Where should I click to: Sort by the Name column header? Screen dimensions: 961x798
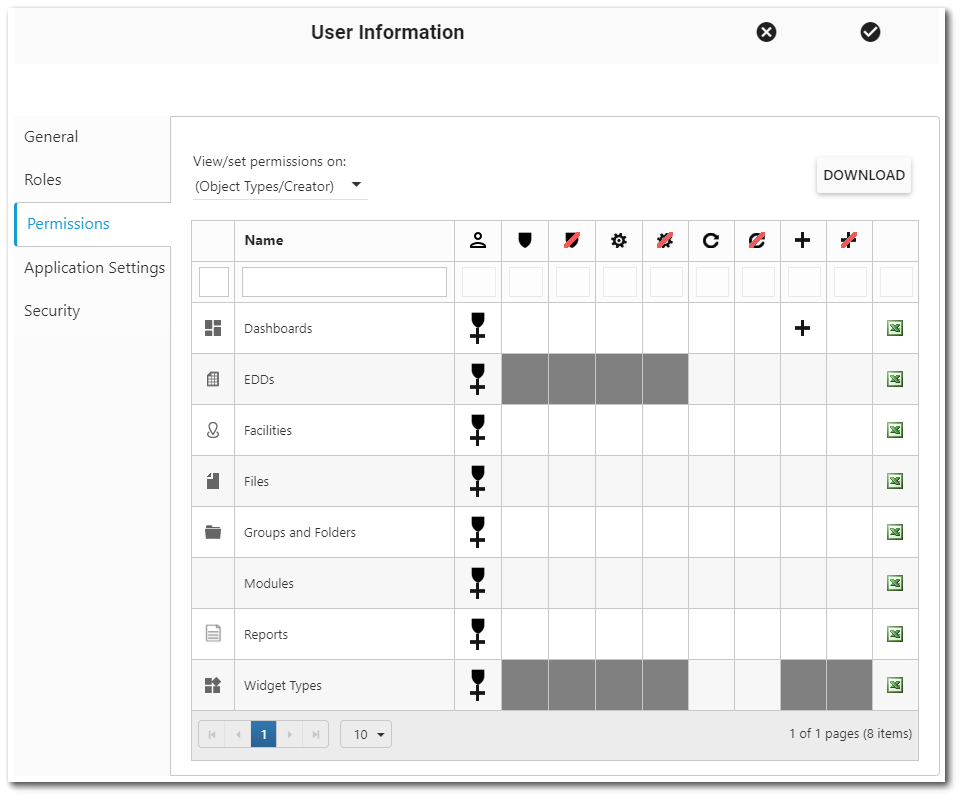[x=264, y=240]
